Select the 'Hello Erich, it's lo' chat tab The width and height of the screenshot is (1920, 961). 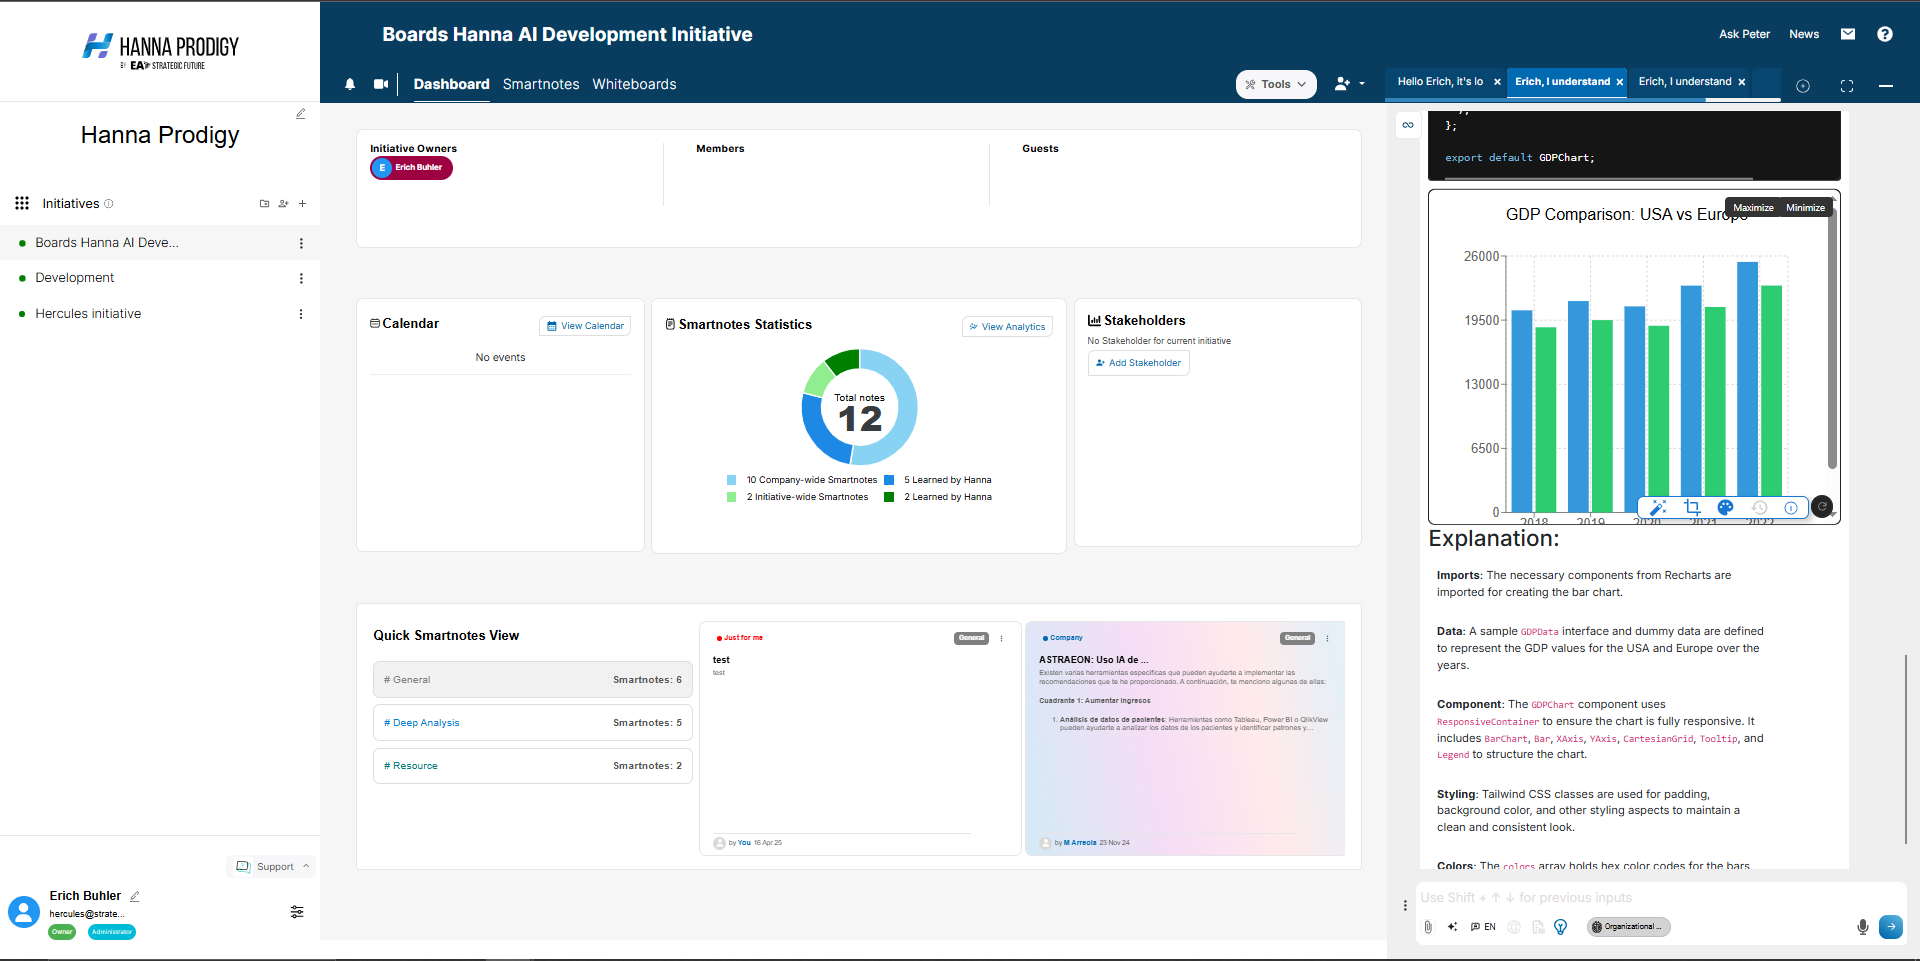click(1440, 82)
